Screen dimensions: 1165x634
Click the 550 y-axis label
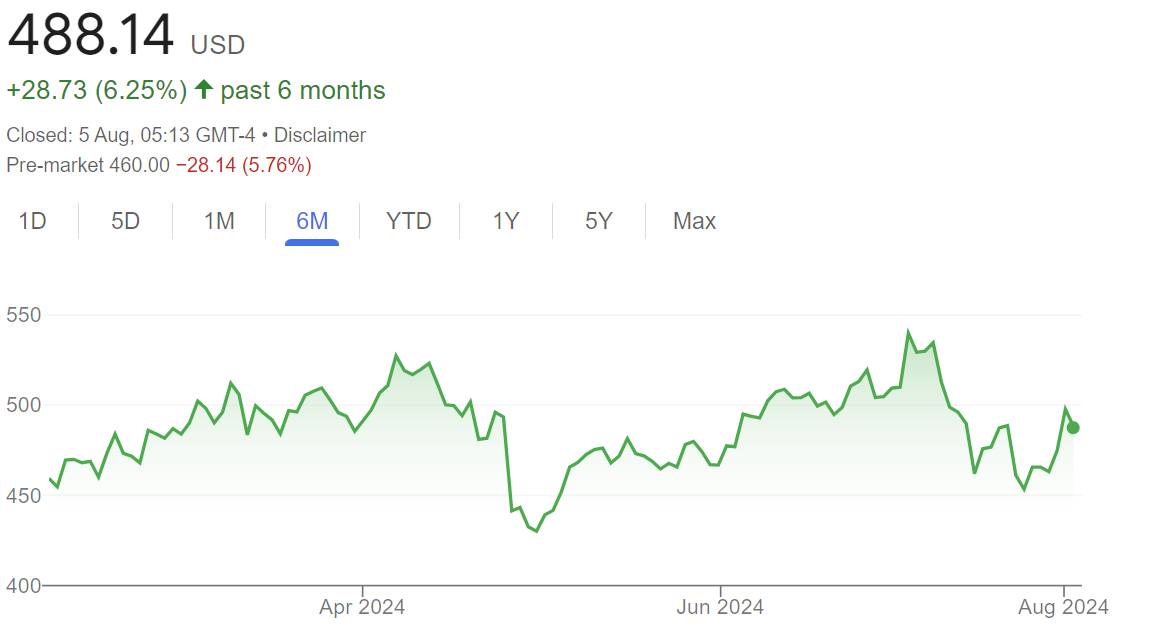click(22, 315)
